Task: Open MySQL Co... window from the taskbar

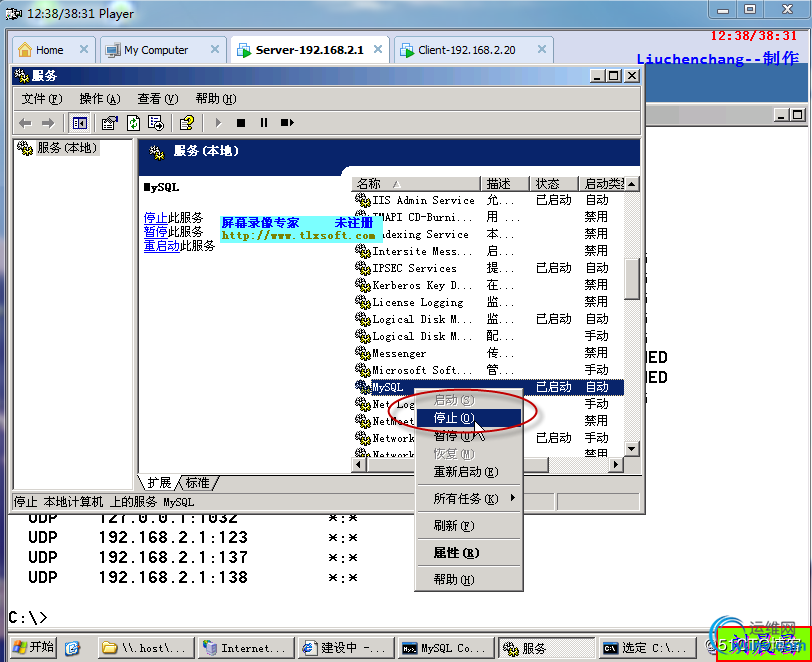Action: pyautogui.click(x=443, y=648)
